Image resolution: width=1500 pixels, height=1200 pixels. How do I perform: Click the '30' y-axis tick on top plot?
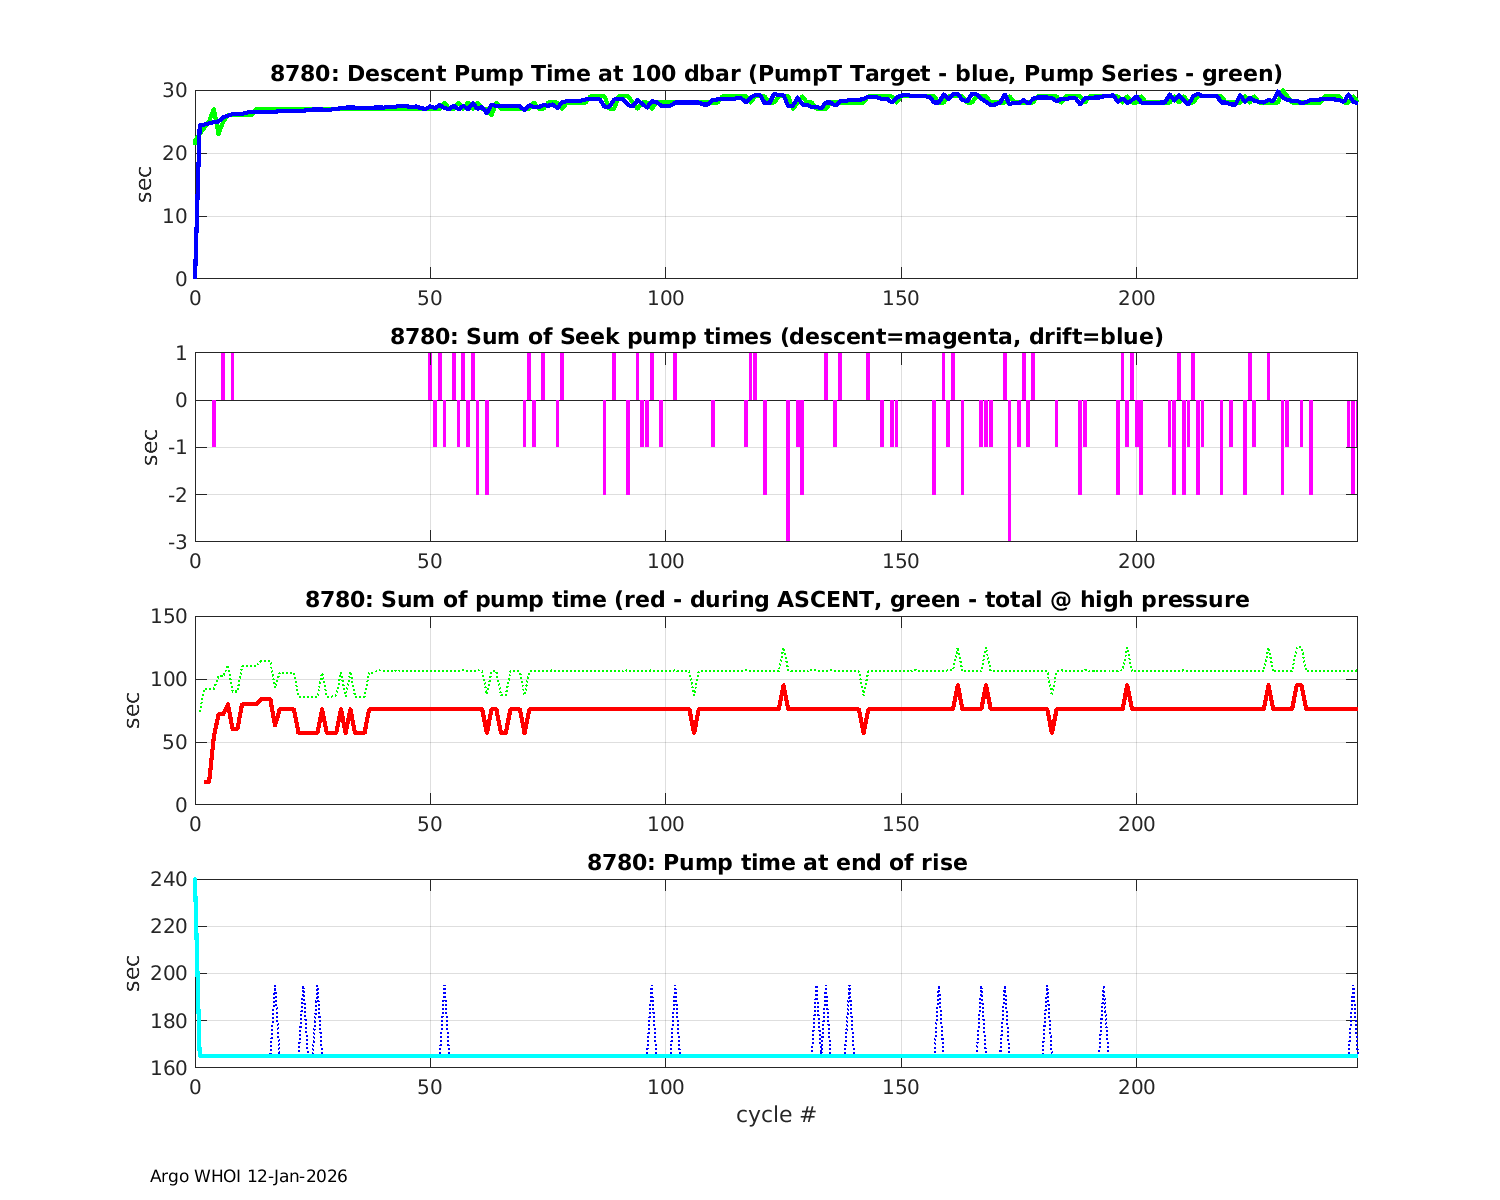coord(176,90)
